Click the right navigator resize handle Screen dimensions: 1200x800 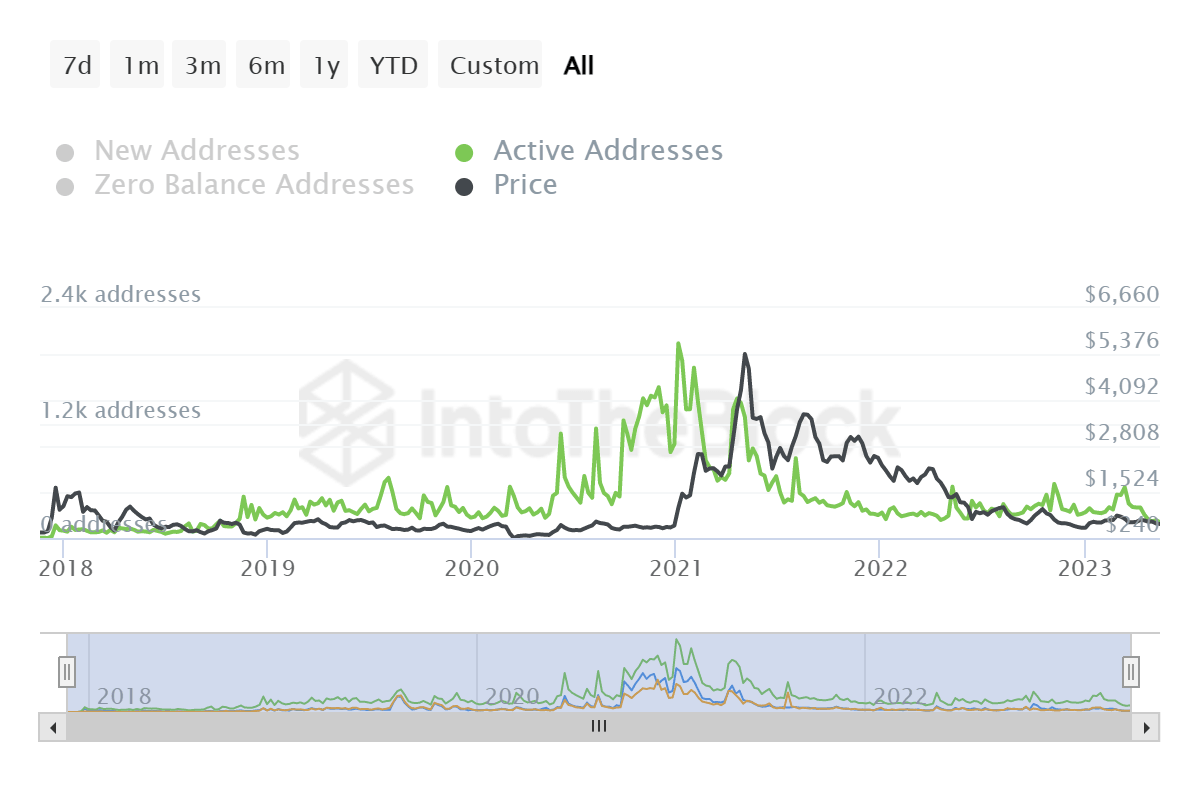point(1130,672)
